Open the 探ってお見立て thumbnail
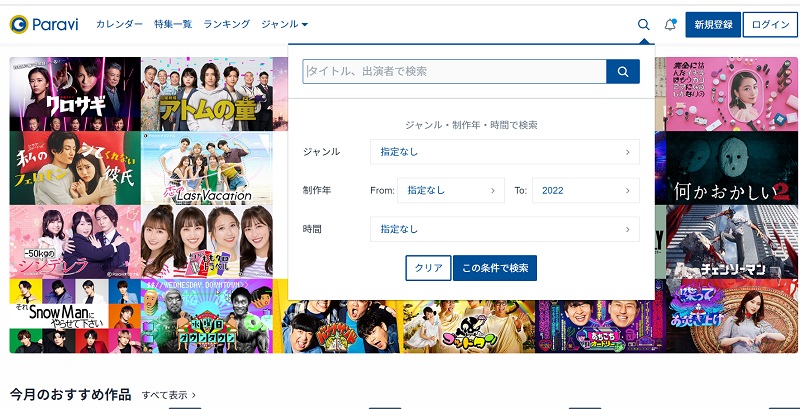Image resolution: width=800 pixels, height=409 pixels. (x=732, y=316)
